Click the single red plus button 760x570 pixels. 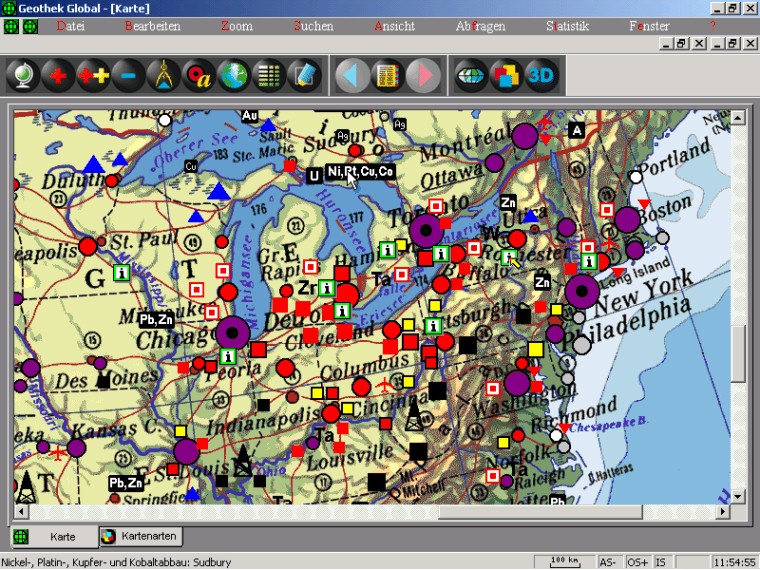[58, 76]
